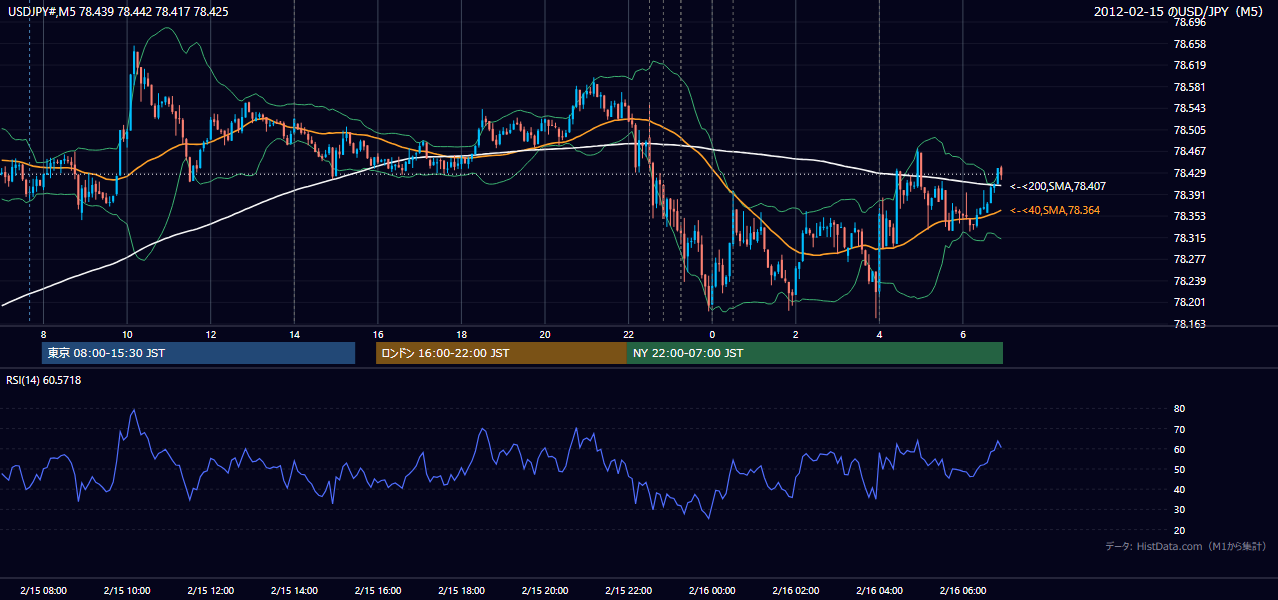
Task: Click the hour 22 tick label
Action: tap(628, 334)
